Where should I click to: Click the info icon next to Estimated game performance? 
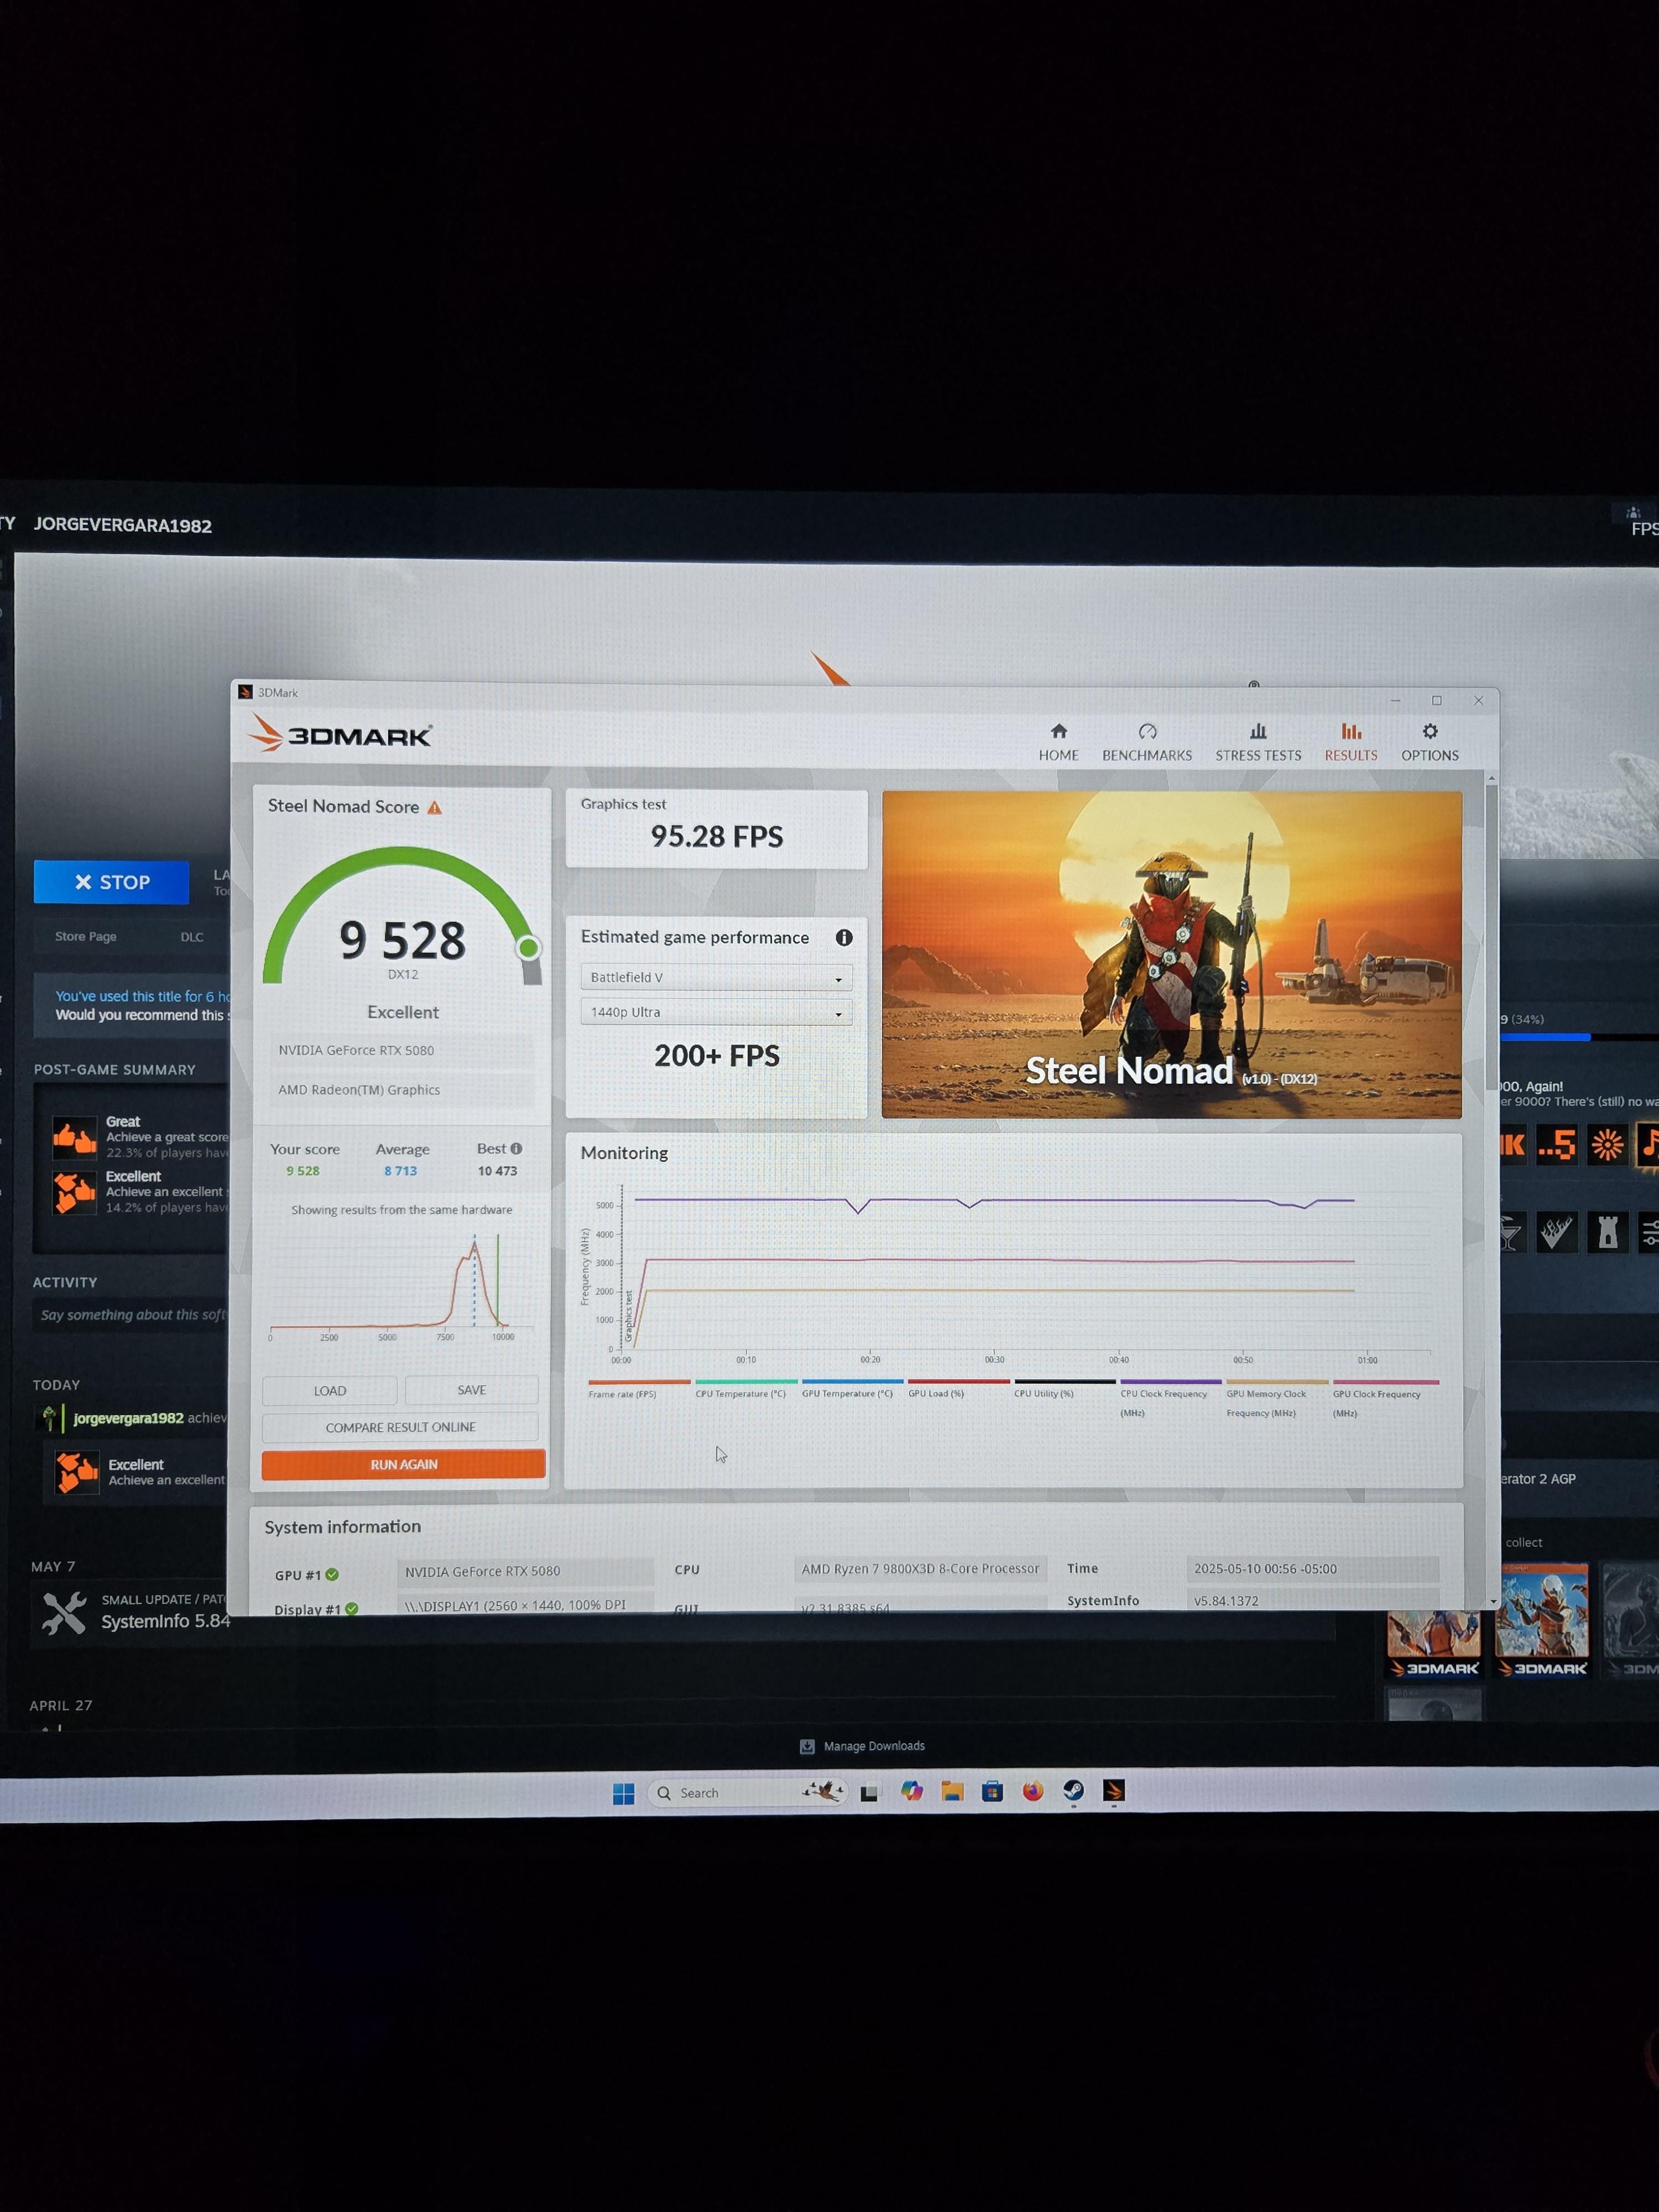pyautogui.click(x=844, y=937)
